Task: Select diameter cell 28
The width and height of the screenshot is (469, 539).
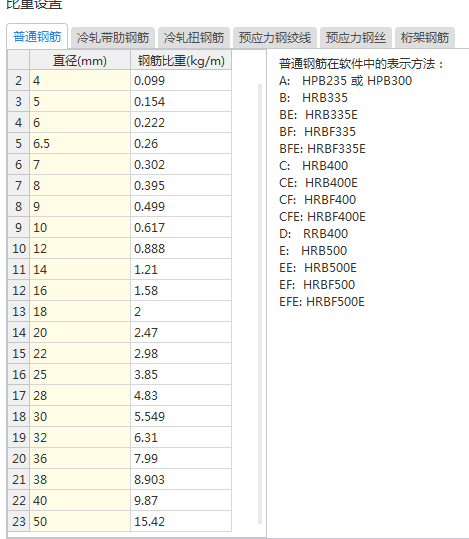Action: 80,395
